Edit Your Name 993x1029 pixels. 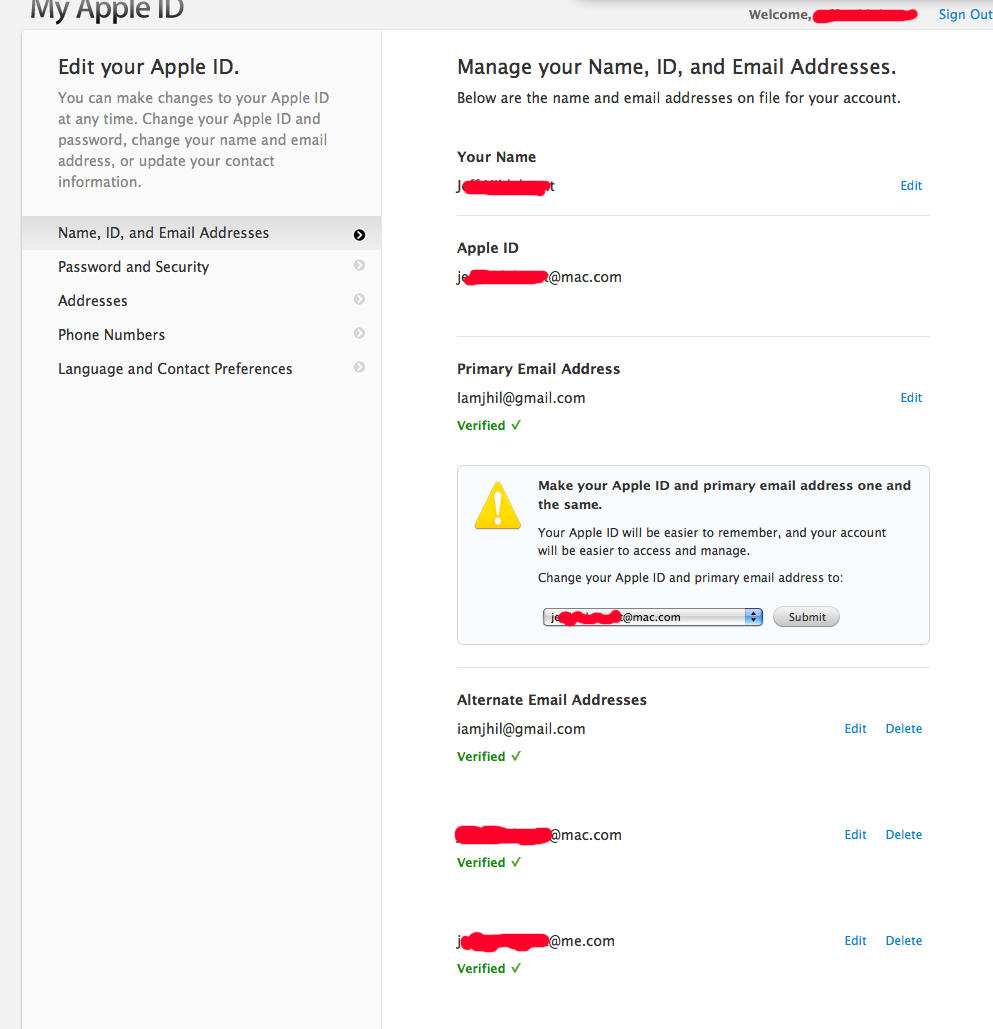coord(911,186)
